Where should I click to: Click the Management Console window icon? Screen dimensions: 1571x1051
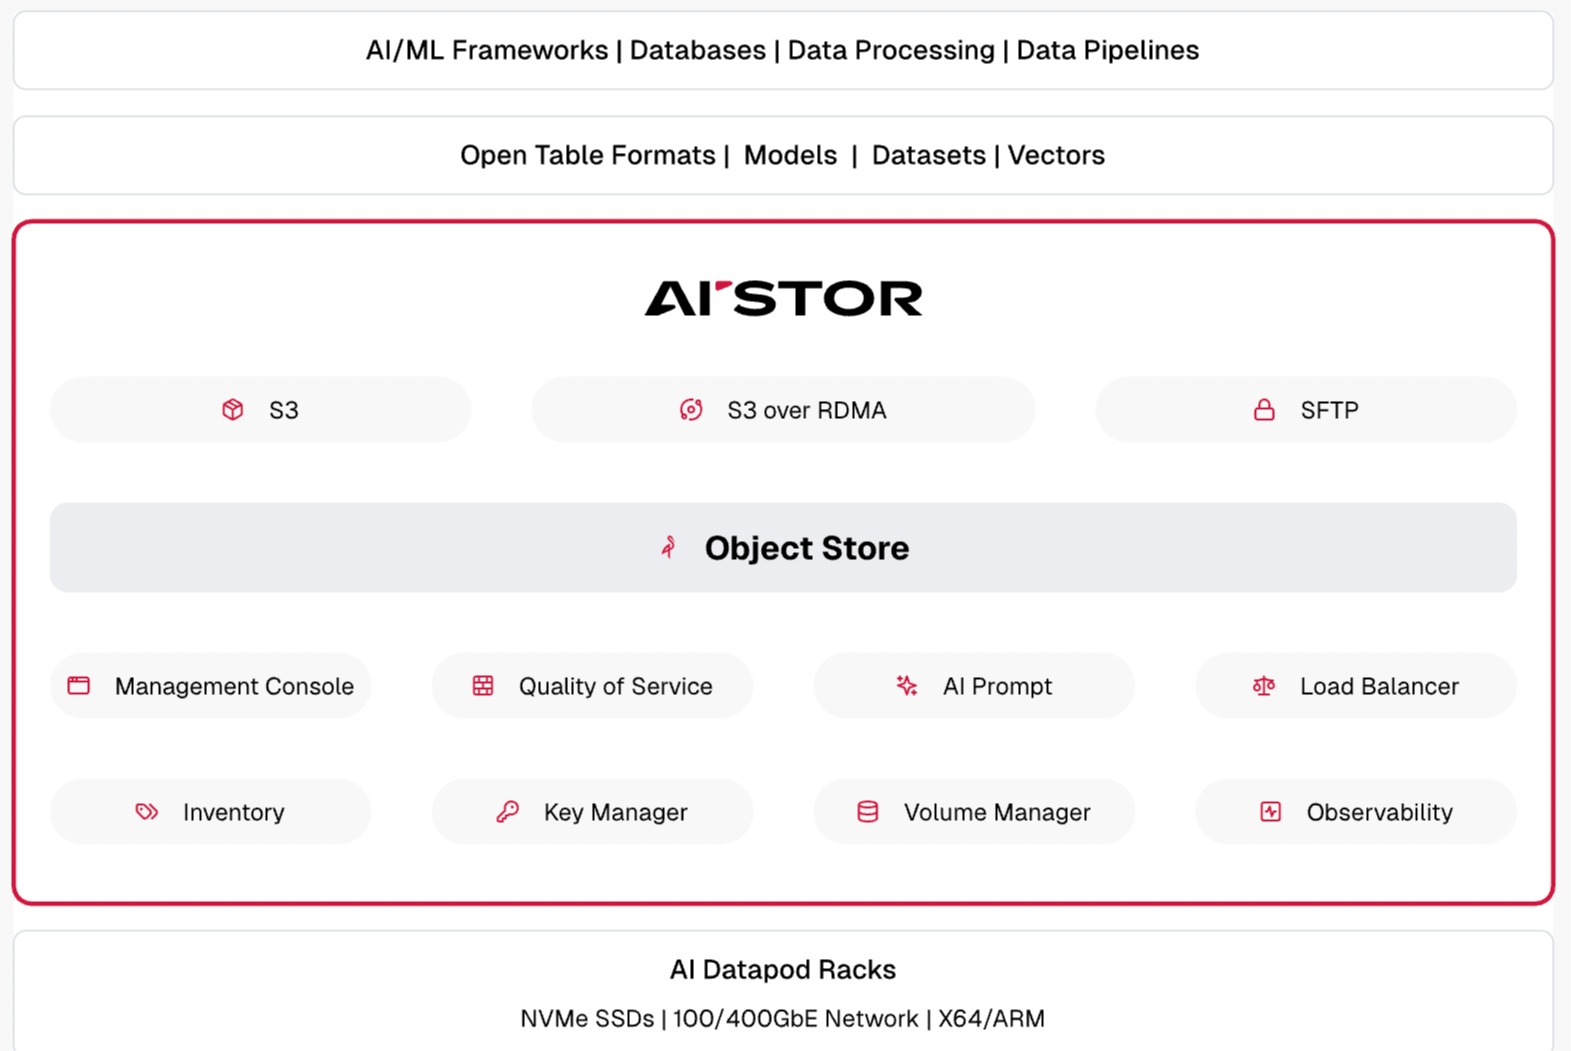coord(79,686)
